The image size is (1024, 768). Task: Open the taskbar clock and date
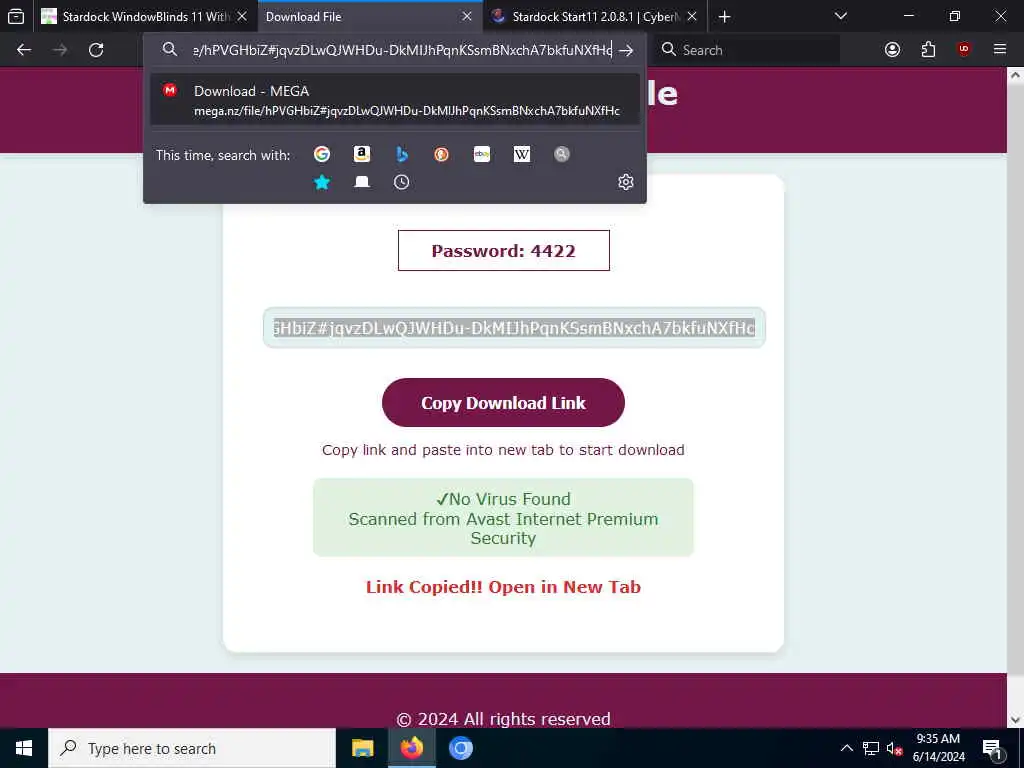coord(938,748)
